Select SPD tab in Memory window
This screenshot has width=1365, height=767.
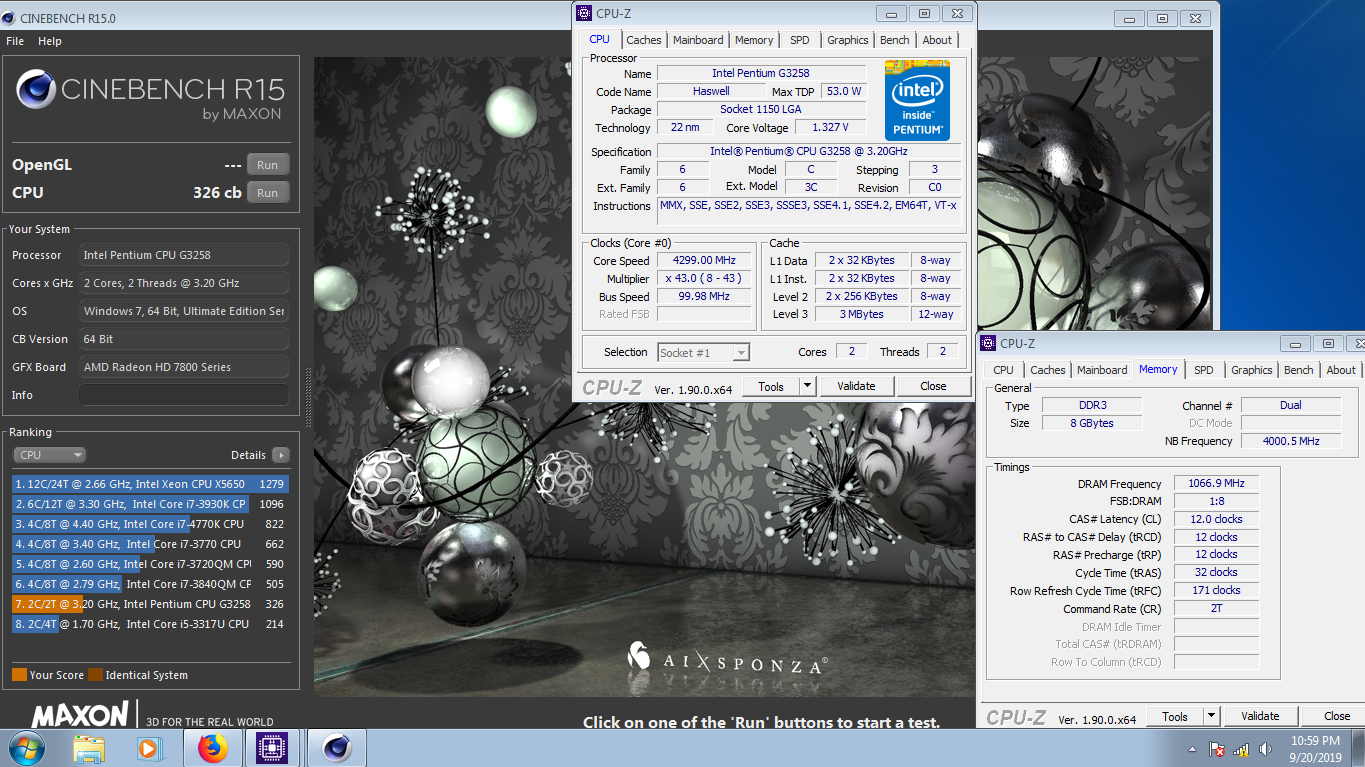[1204, 370]
